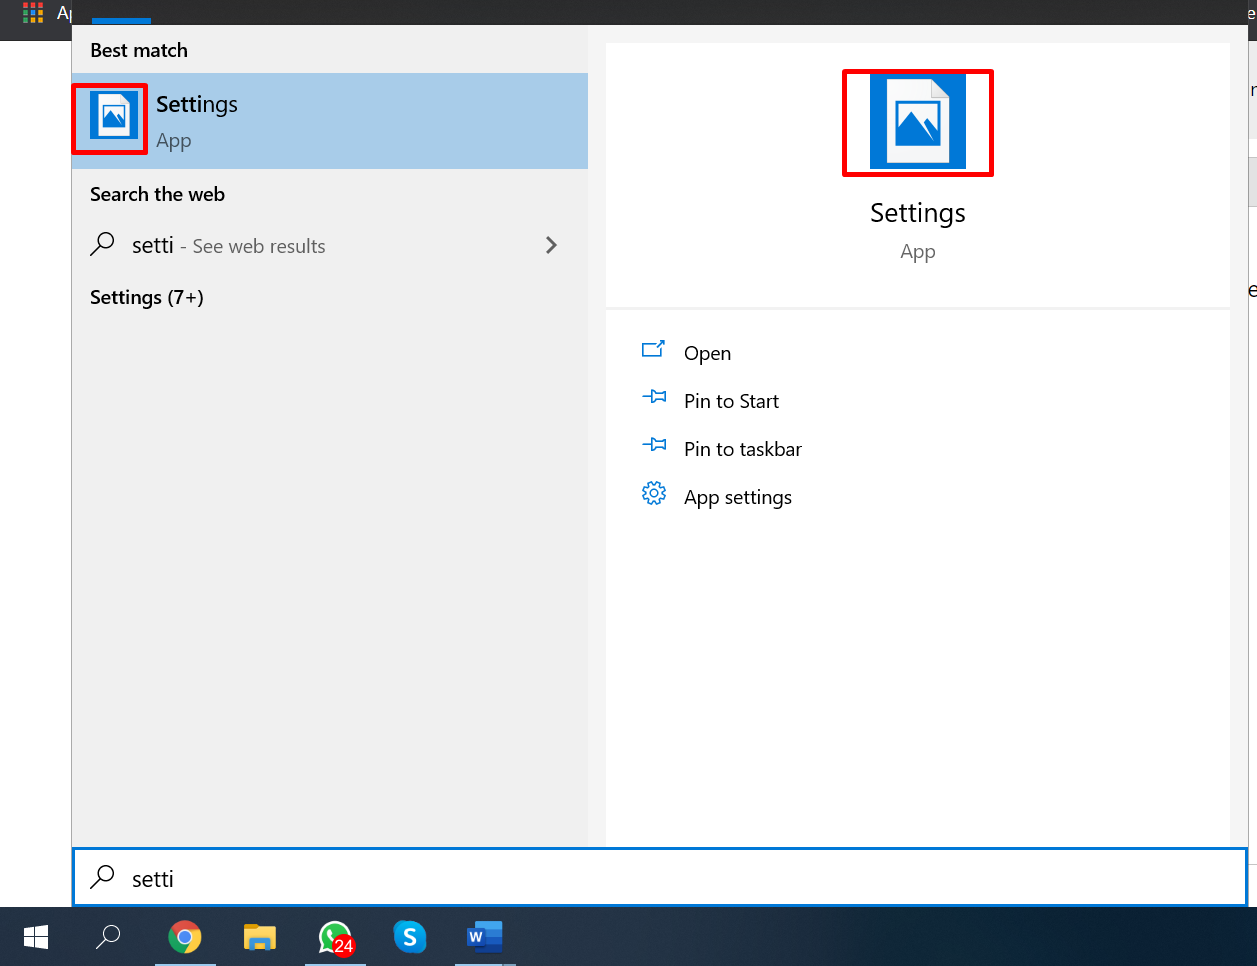This screenshot has width=1257, height=966.
Task: Open Skype from the taskbar
Action: coord(410,937)
